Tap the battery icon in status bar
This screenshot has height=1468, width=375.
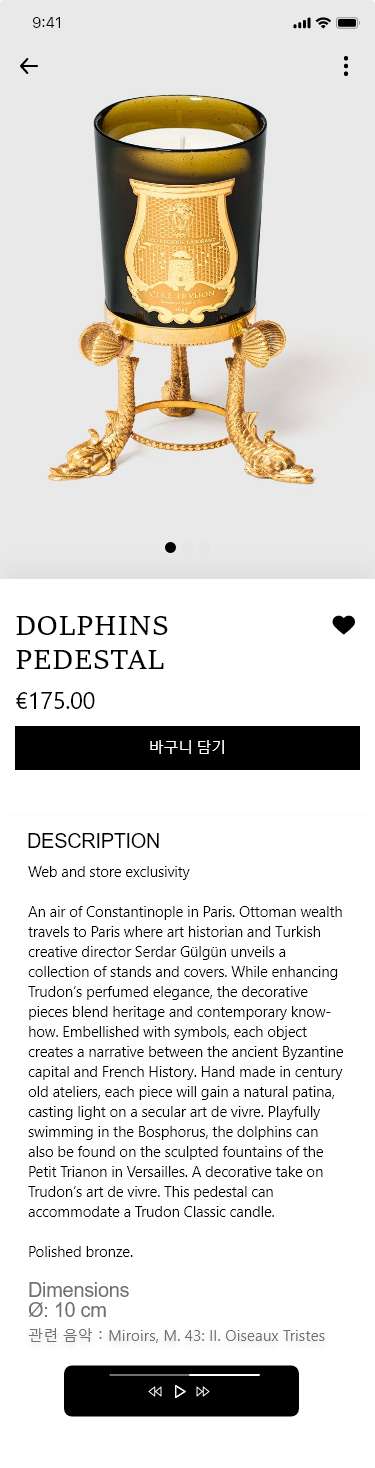coord(348,22)
